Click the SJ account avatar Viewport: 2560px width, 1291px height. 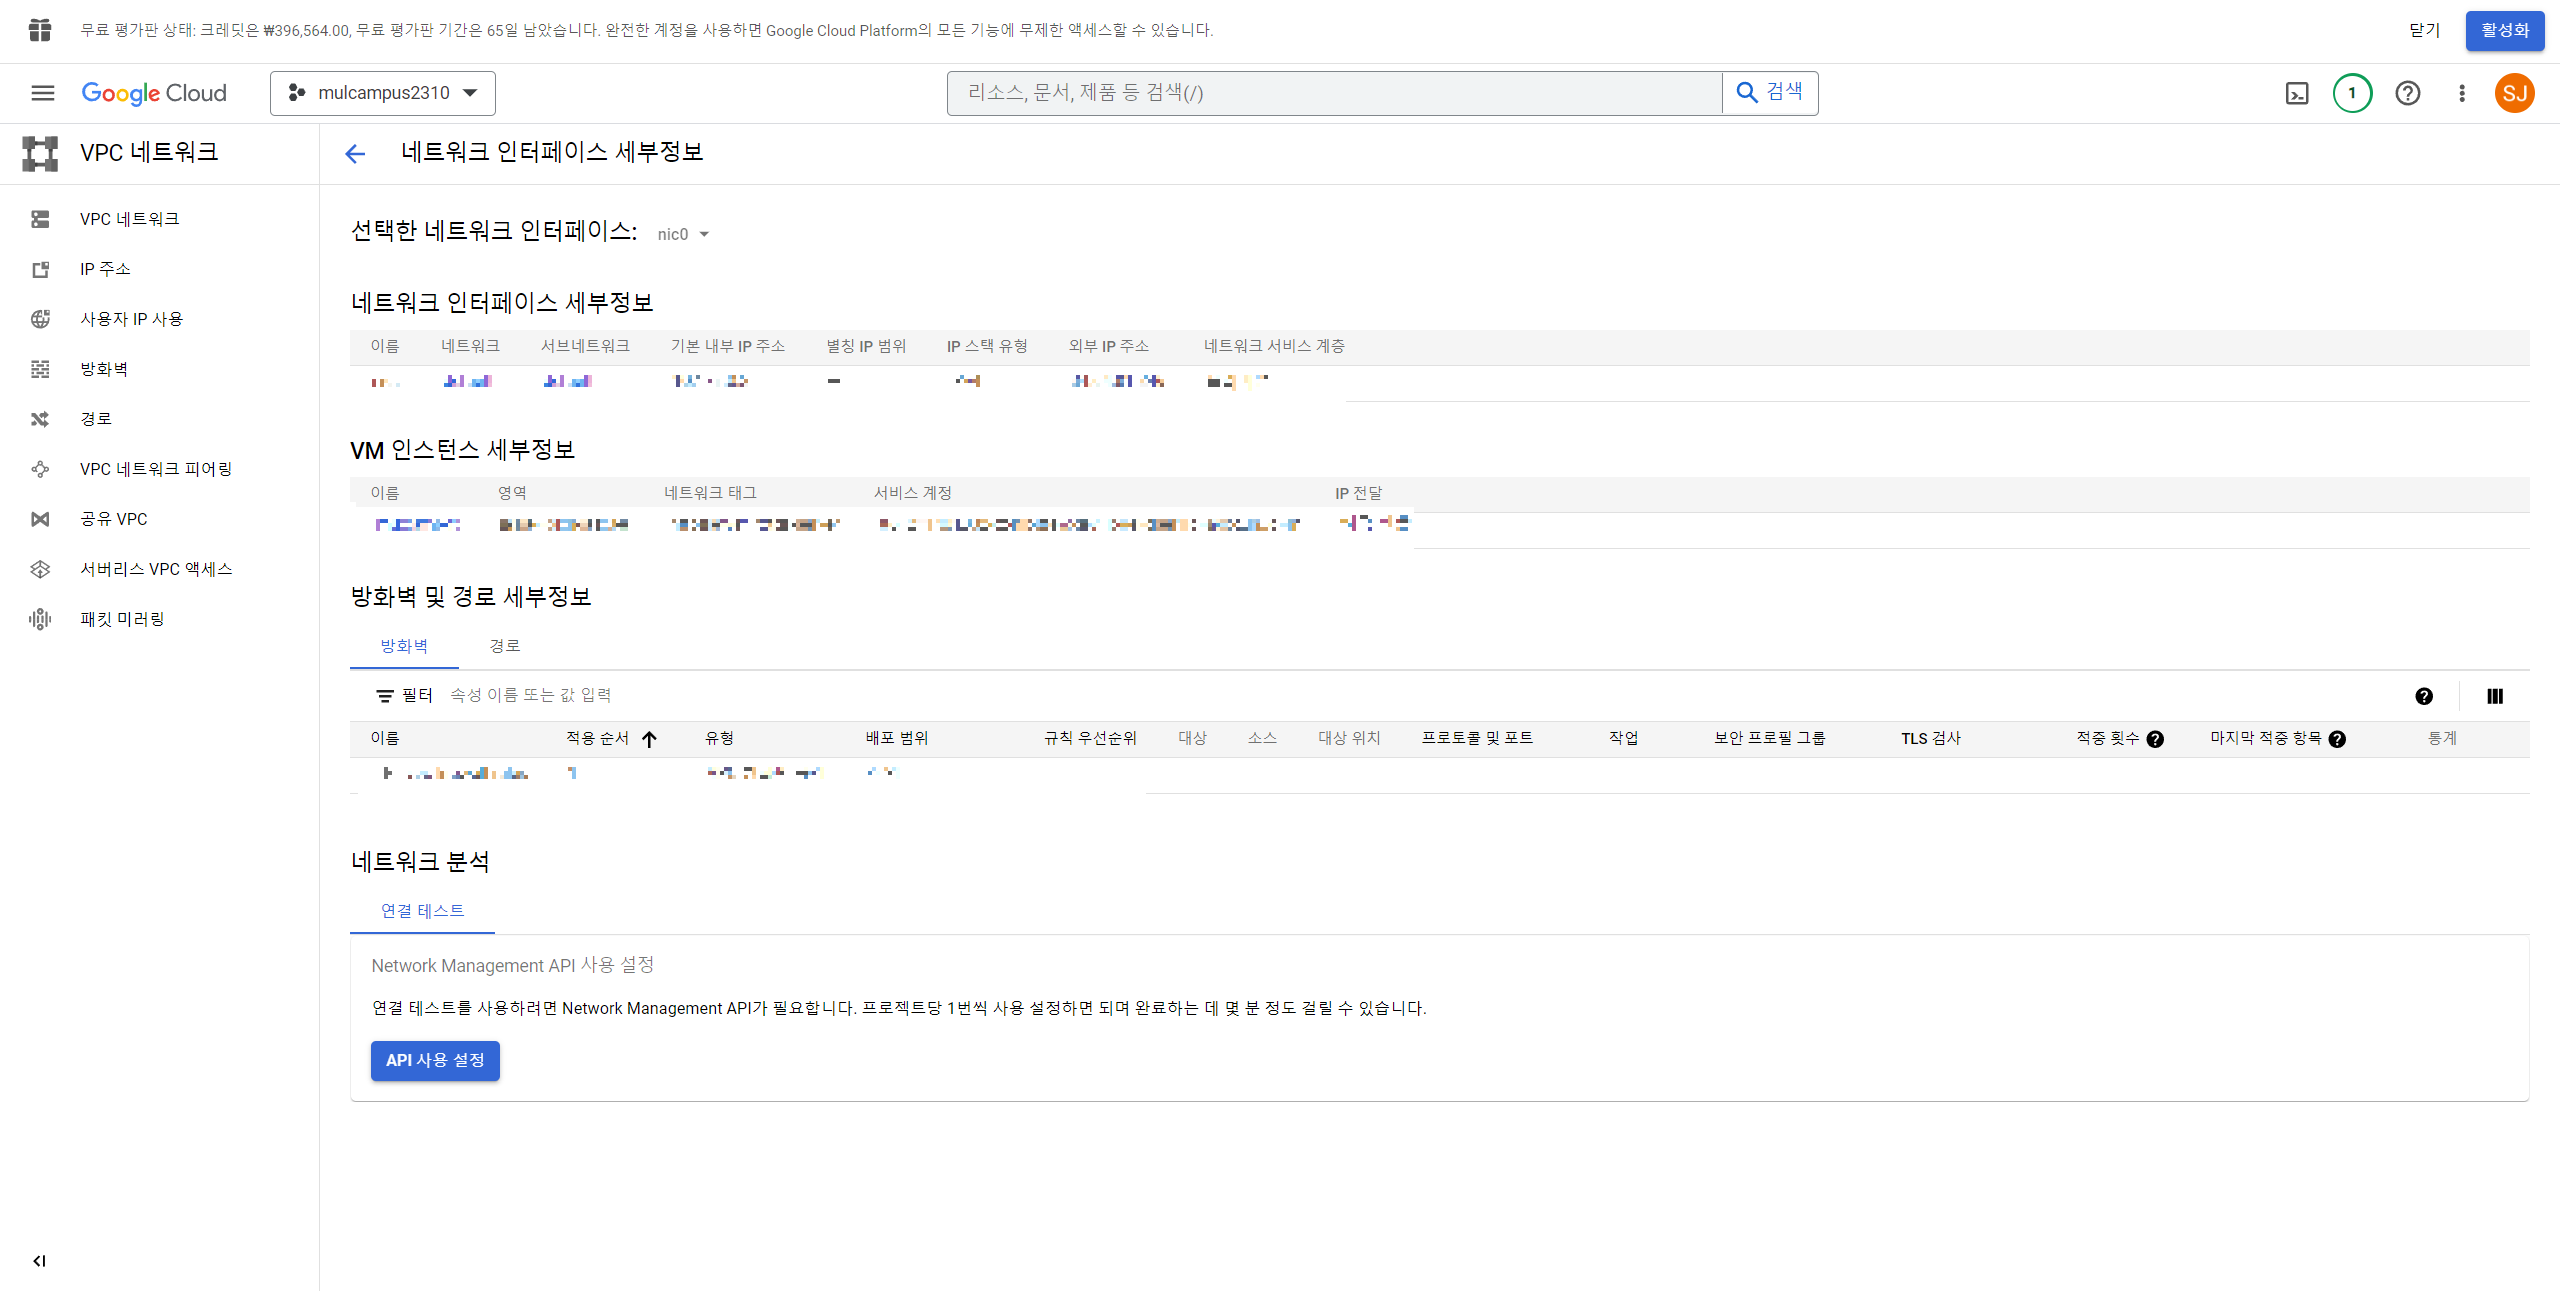(x=2514, y=93)
